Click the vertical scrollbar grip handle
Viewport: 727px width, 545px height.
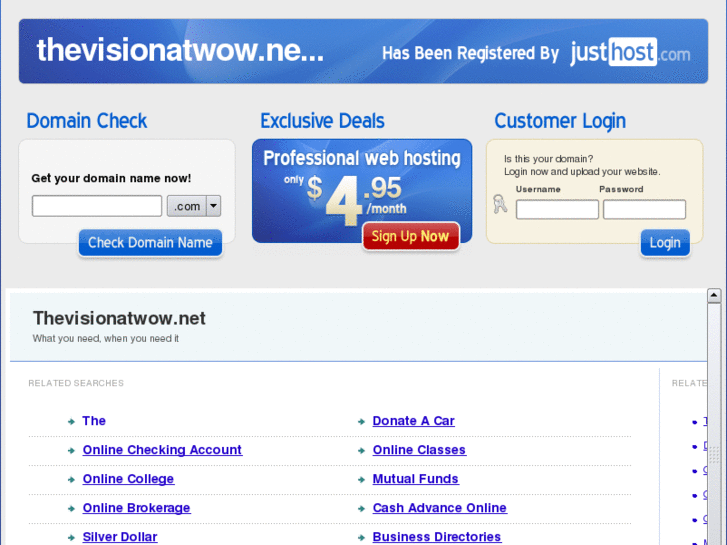point(714,454)
